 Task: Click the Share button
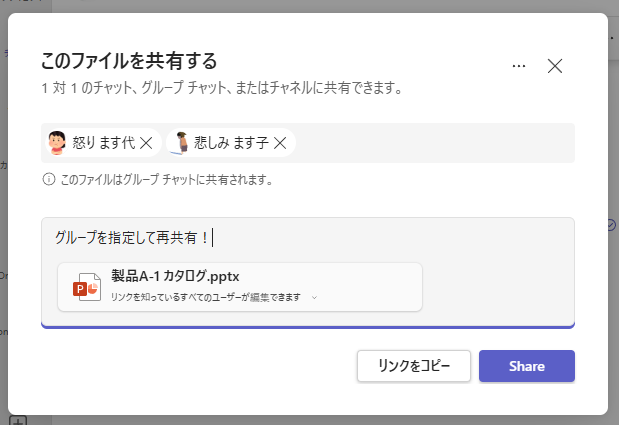coord(527,366)
